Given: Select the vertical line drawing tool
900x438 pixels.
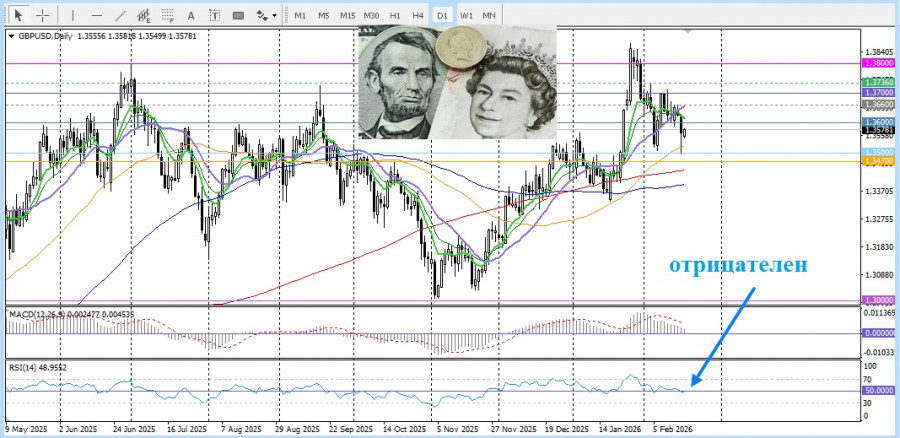Looking at the screenshot, I should click(72, 15).
